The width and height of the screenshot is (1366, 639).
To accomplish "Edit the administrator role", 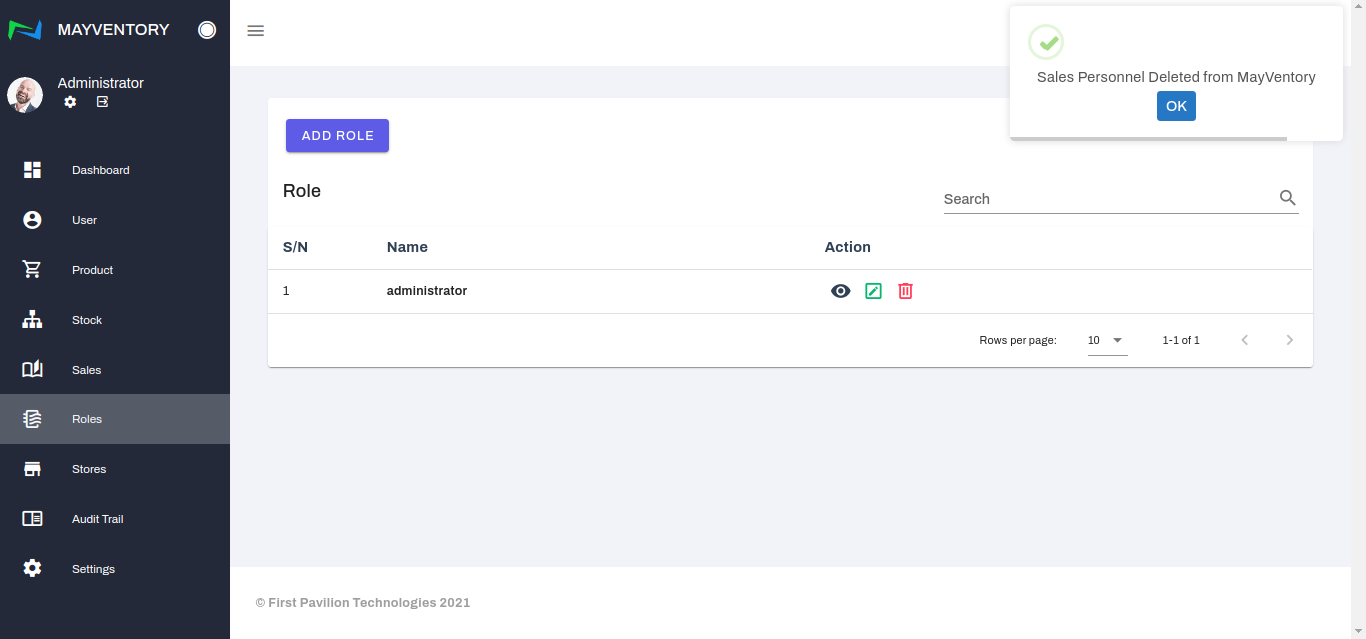I will click(x=873, y=291).
